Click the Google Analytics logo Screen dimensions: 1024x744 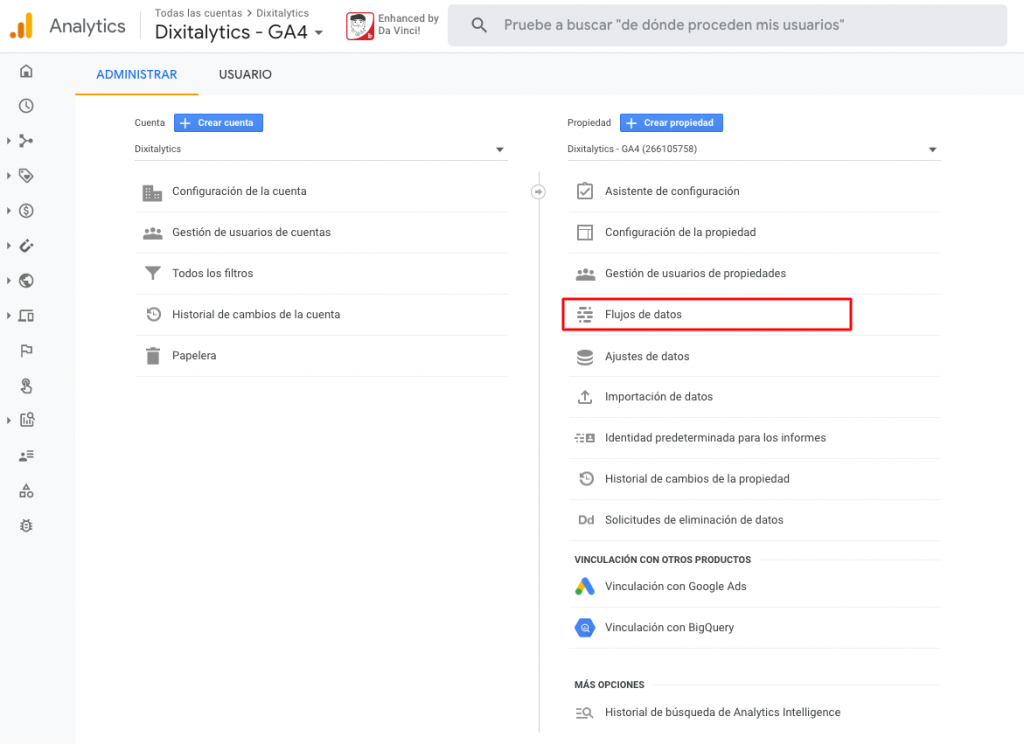pos(22,26)
